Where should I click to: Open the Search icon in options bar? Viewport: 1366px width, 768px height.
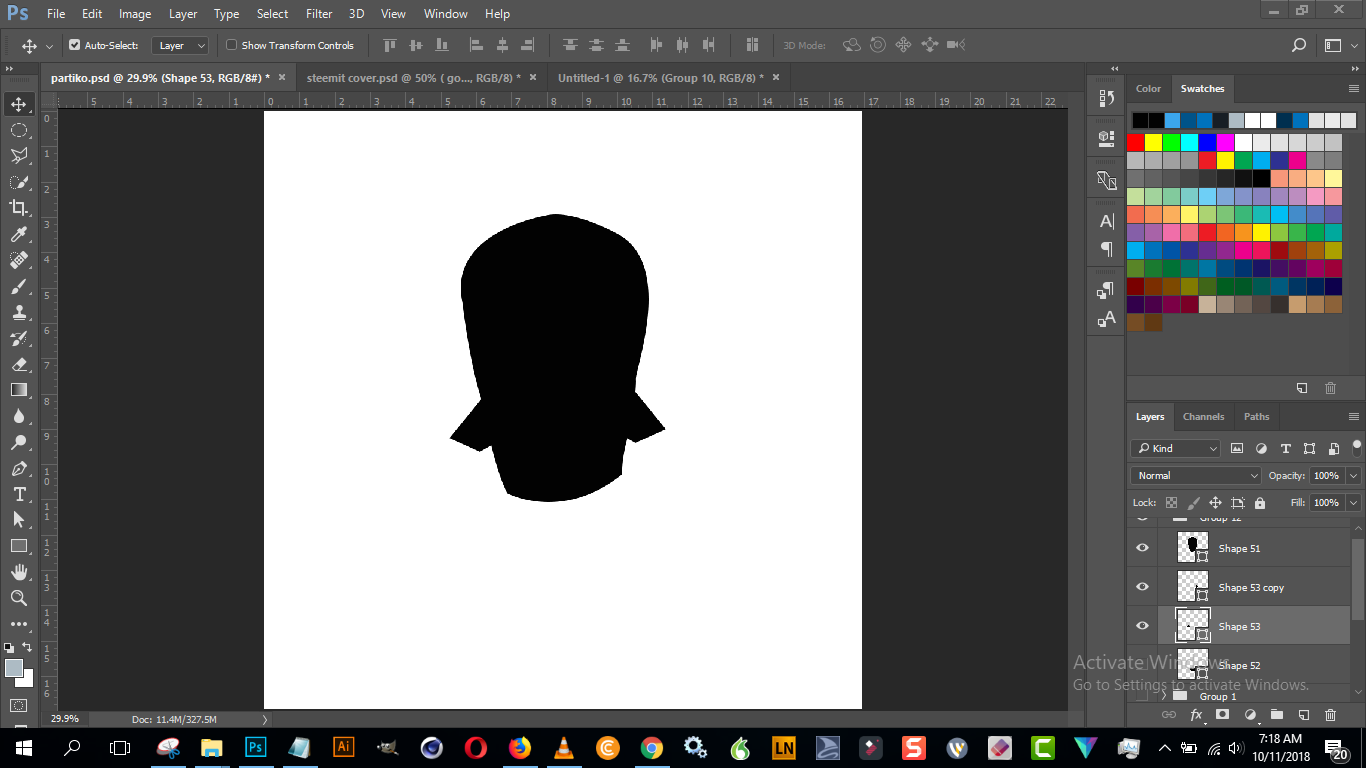(1299, 45)
